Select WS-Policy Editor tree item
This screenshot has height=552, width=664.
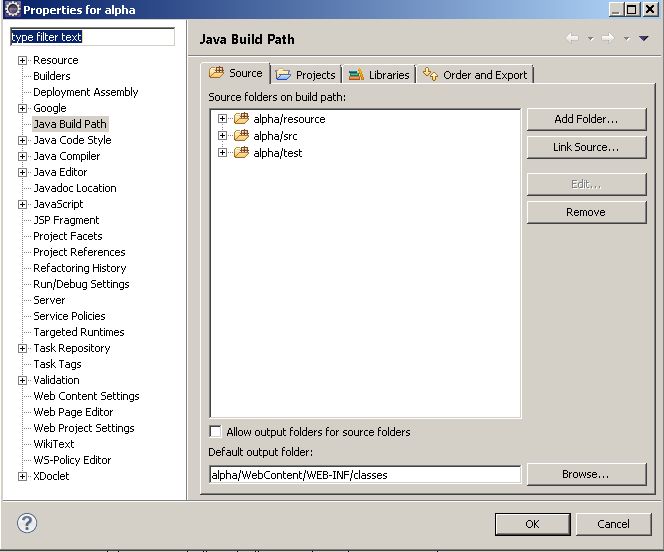coord(72,460)
